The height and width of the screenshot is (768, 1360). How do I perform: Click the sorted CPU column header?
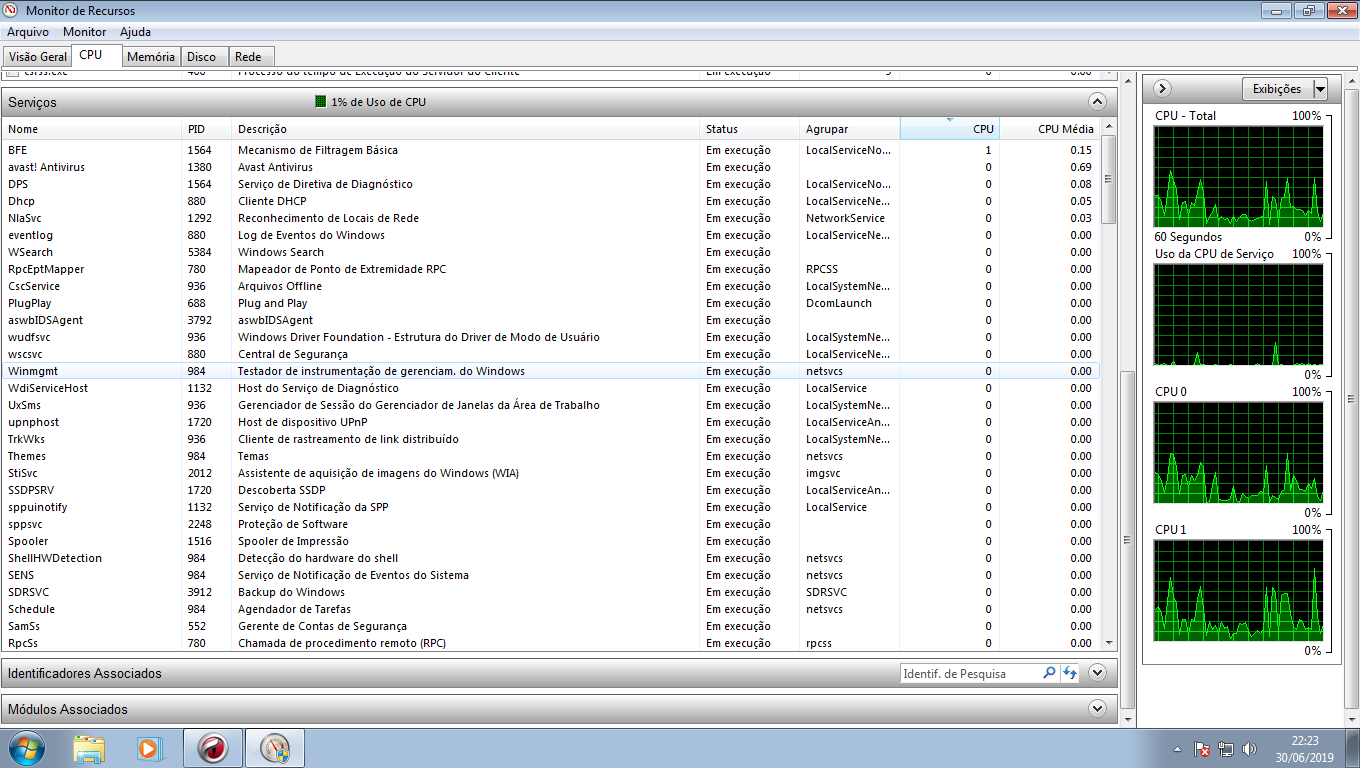949,129
